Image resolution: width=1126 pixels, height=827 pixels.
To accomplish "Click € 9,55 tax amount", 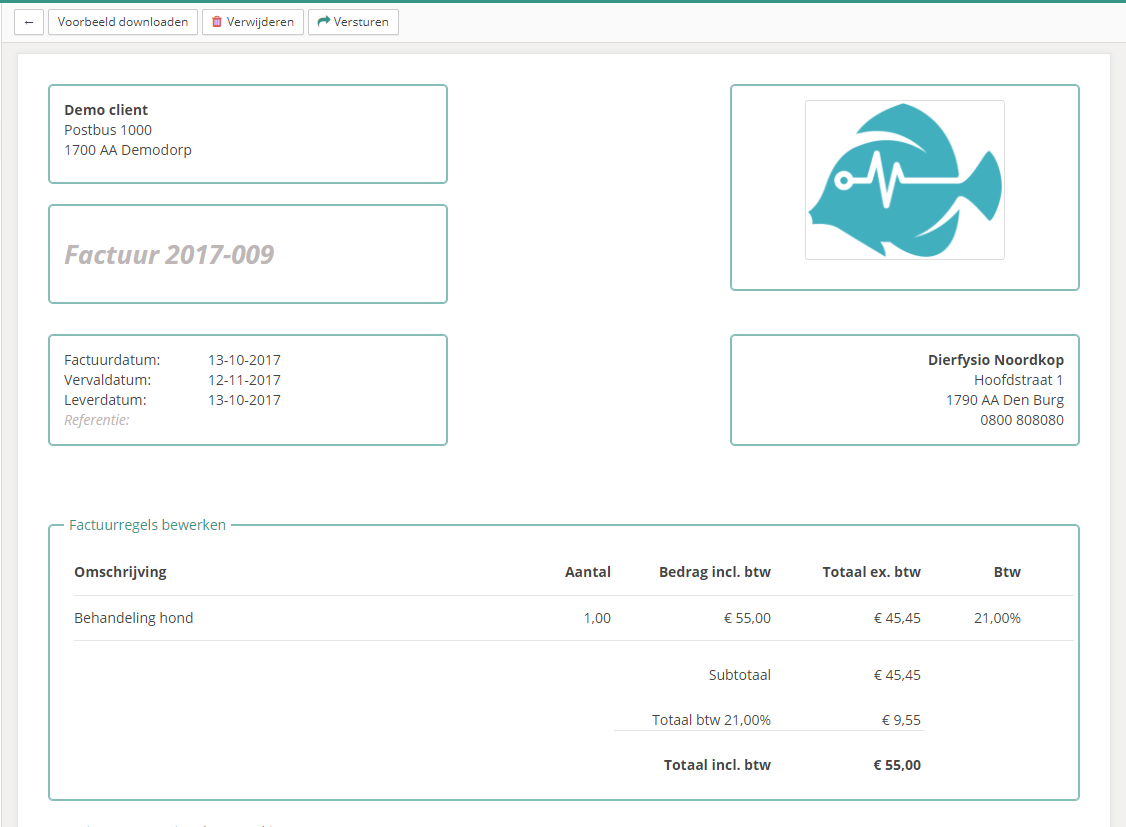I will click(x=901, y=720).
